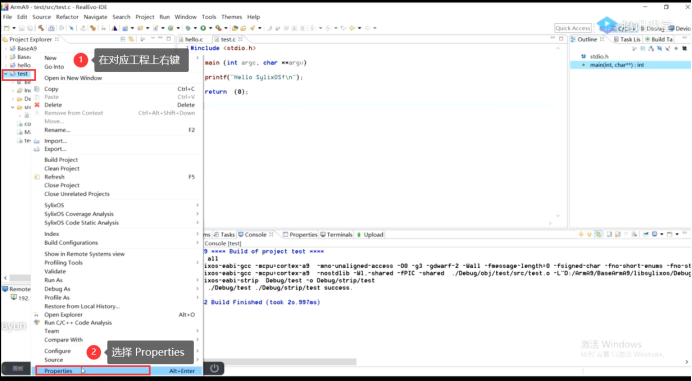Screen dimensions: 692x381
Task: Click the Quick Access search field
Action: point(573,28)
